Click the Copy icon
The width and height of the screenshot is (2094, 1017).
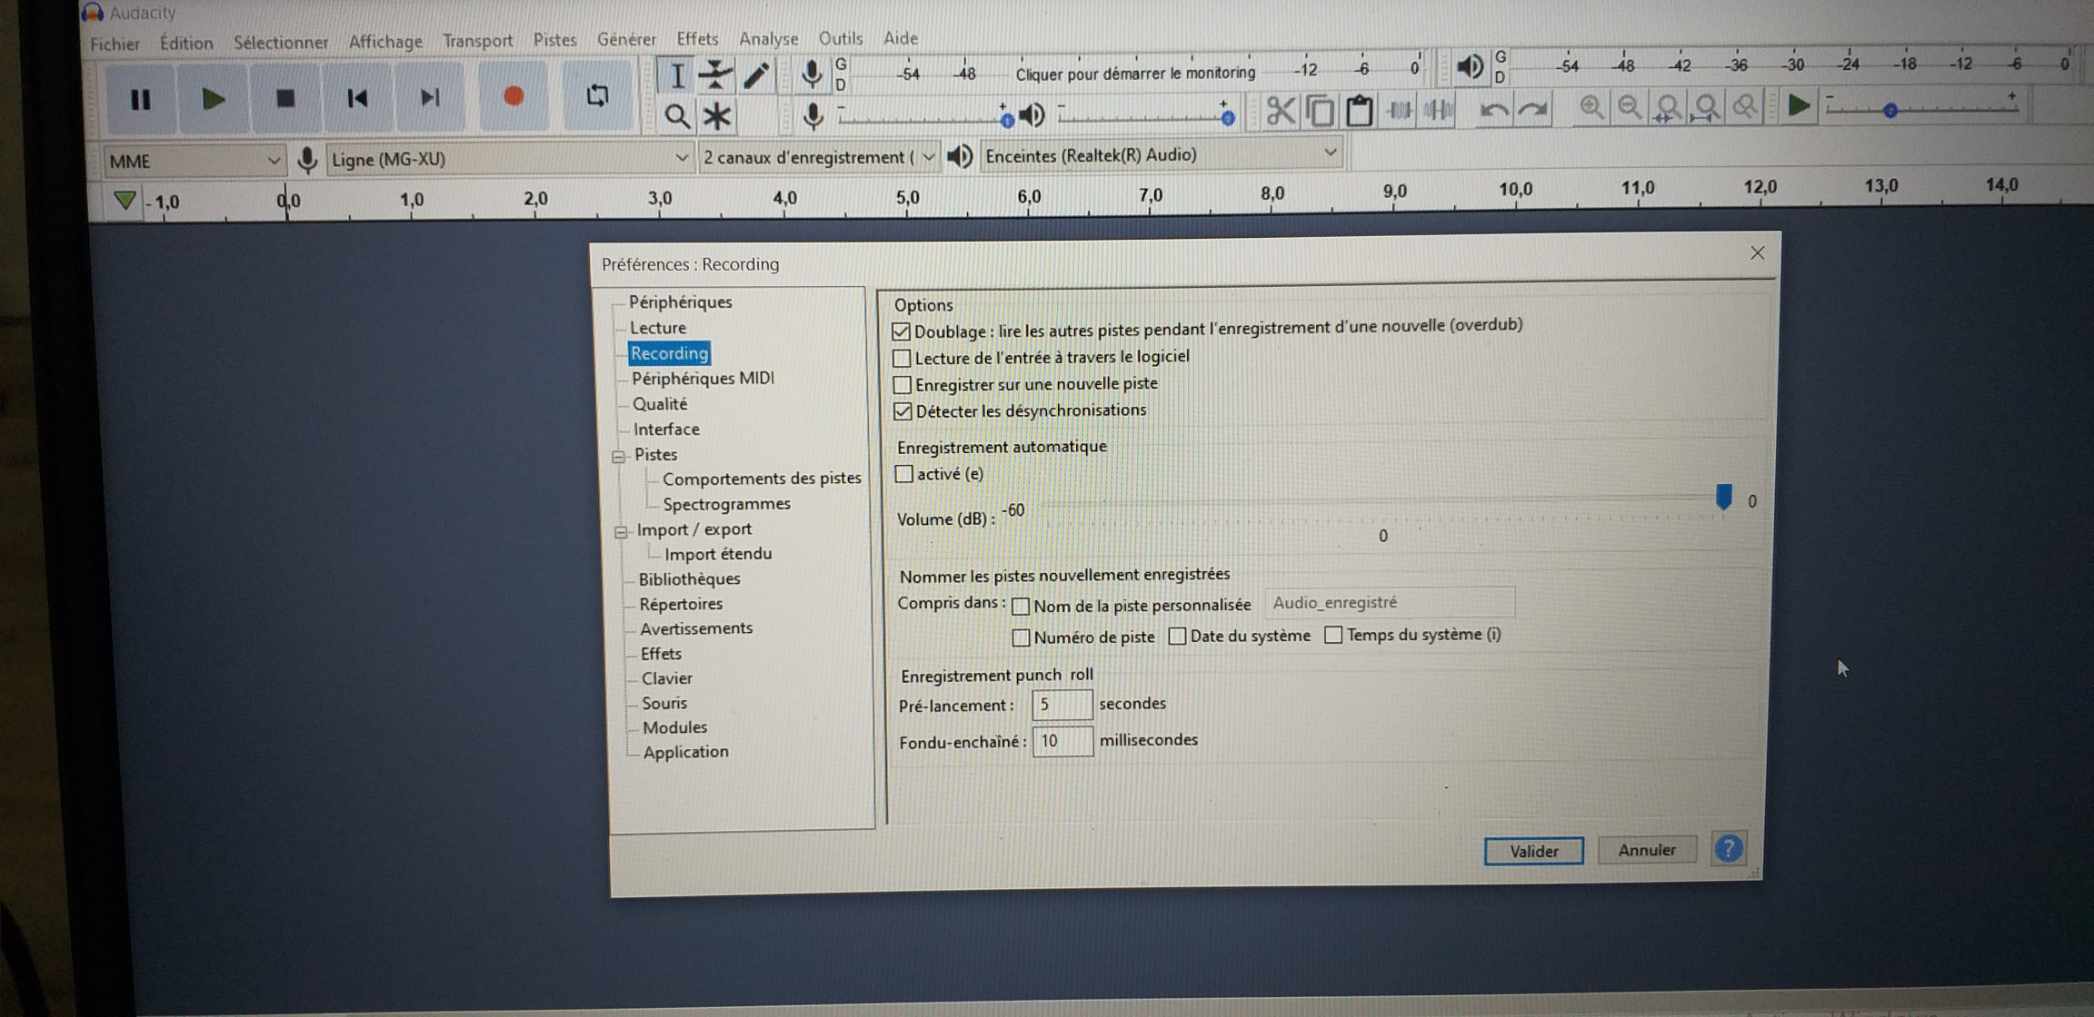tap(1320, 110)
